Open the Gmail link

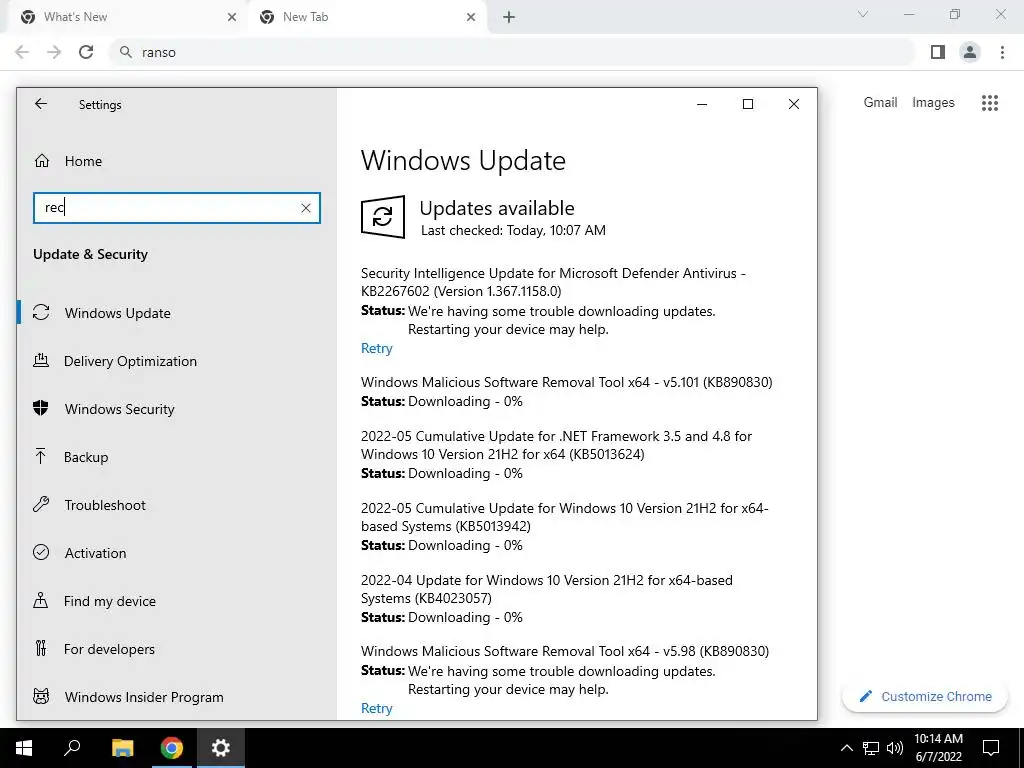click(x=880, y=103)
